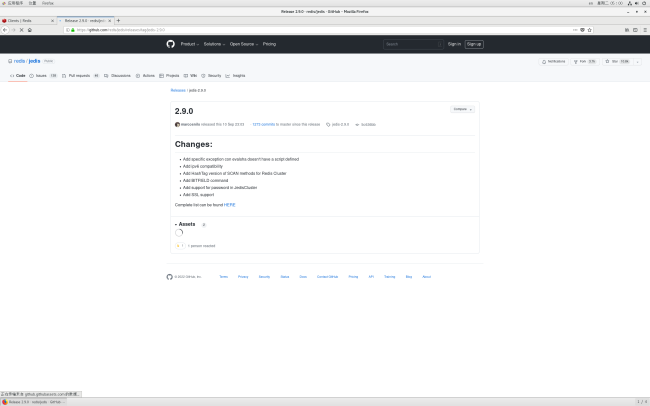
Task: Collapse the Assets section
Action: [185, 224]
